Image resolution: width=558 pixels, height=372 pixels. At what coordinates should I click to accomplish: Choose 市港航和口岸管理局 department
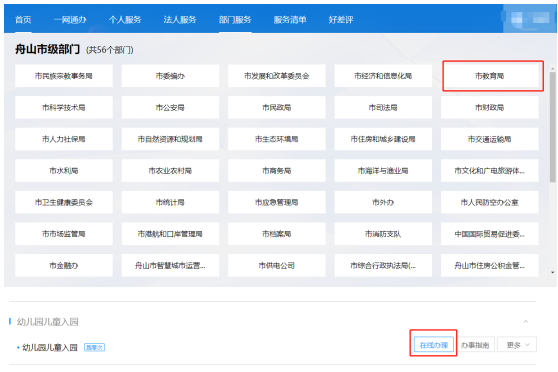click(x=170, y=234)
